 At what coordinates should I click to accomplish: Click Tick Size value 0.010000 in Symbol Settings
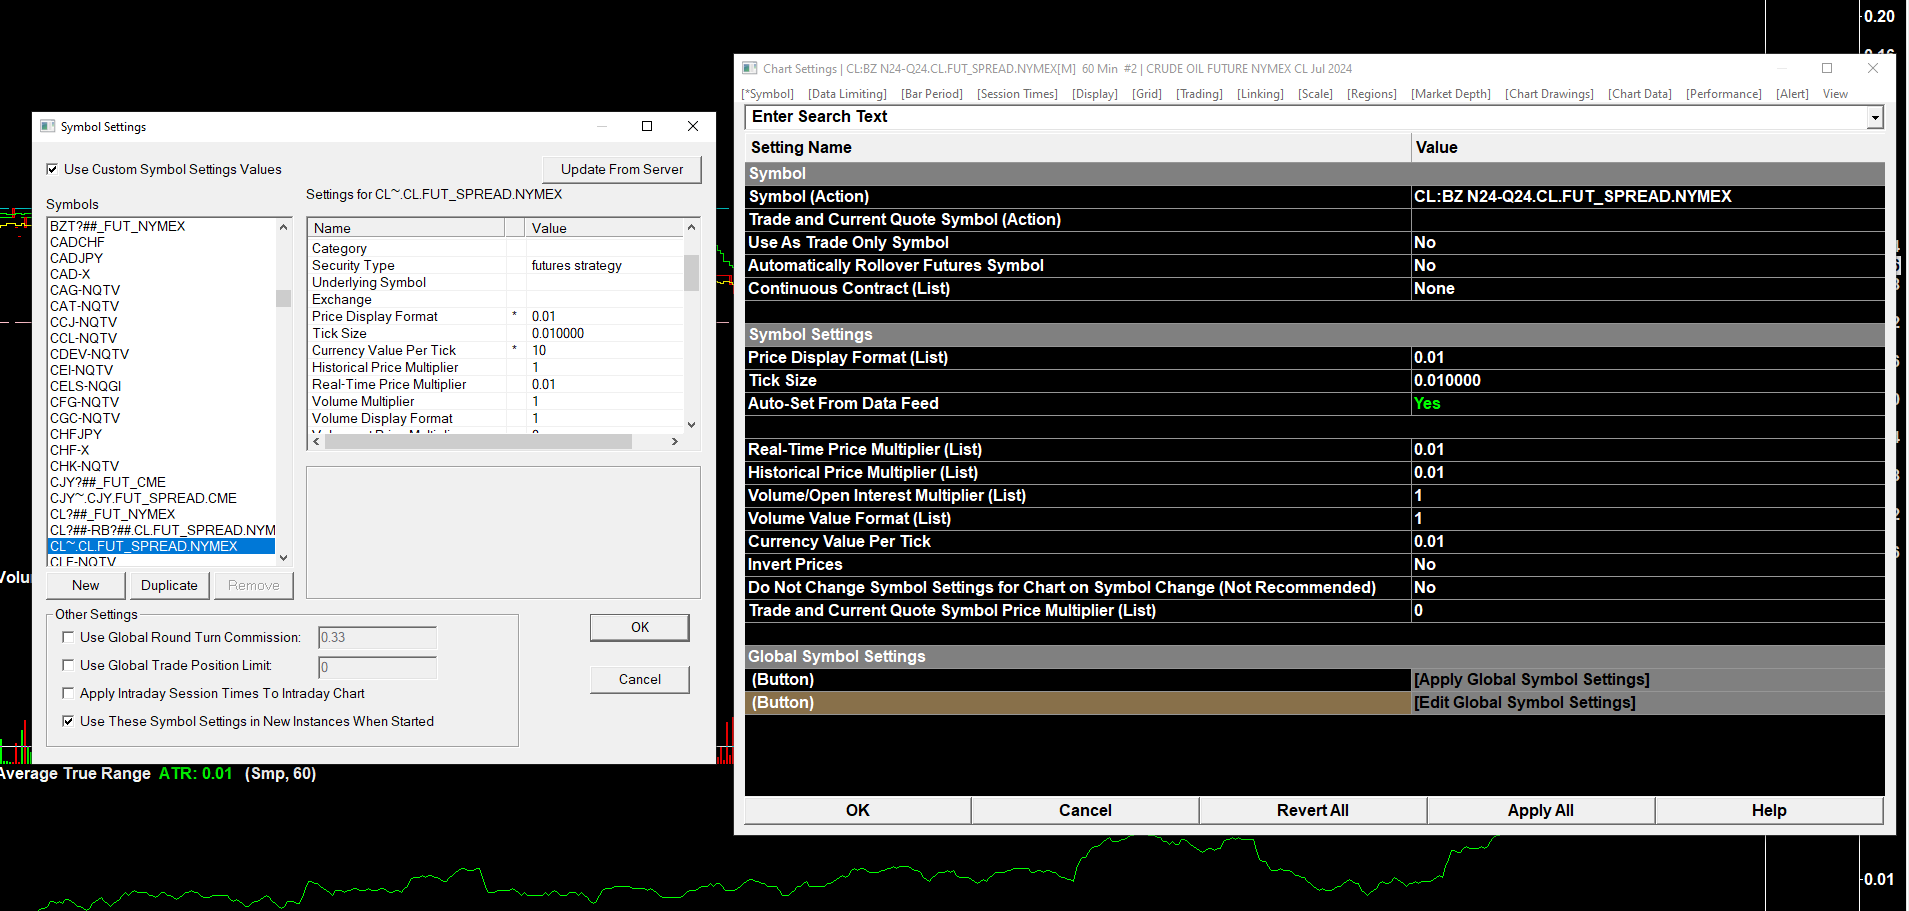pos(558,333)
